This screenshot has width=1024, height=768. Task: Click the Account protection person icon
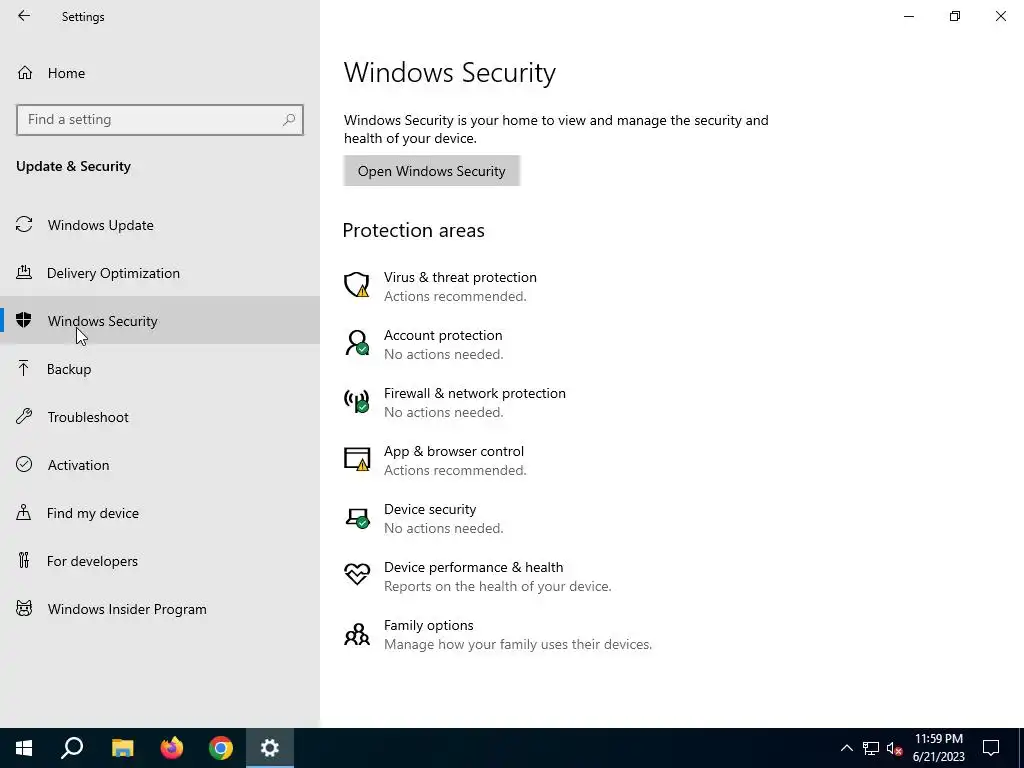pos(357,344)
